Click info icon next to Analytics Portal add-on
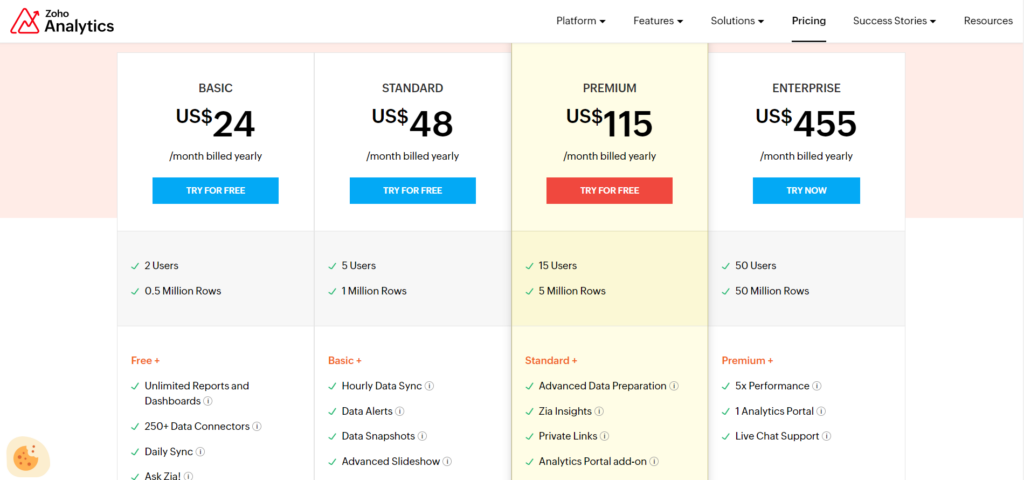This screenshot has width=1024, height=480. pyautogui.click(x=654, y=462)
